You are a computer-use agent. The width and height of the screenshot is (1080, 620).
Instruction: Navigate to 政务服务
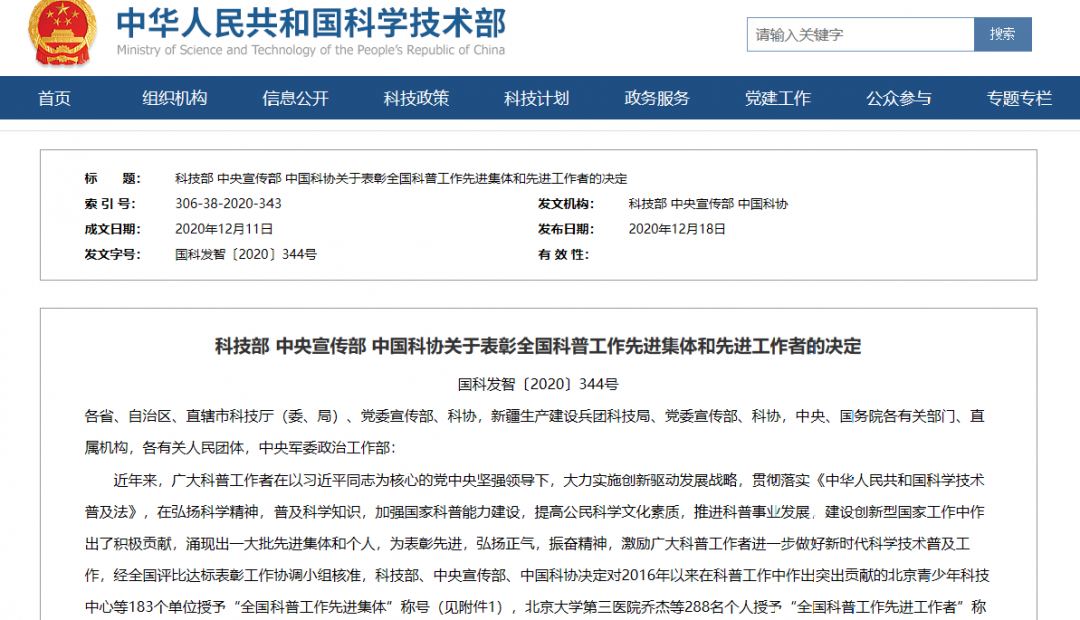(x=657, y=99)
